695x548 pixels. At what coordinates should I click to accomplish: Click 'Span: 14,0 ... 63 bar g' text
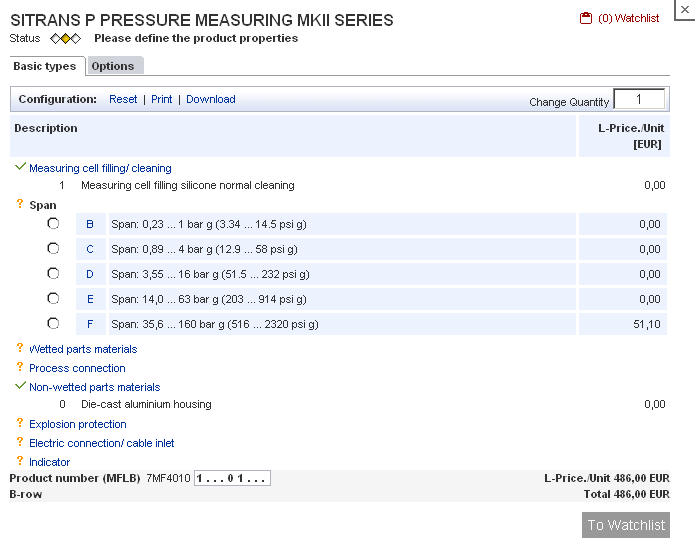click(x=209, y=299)
